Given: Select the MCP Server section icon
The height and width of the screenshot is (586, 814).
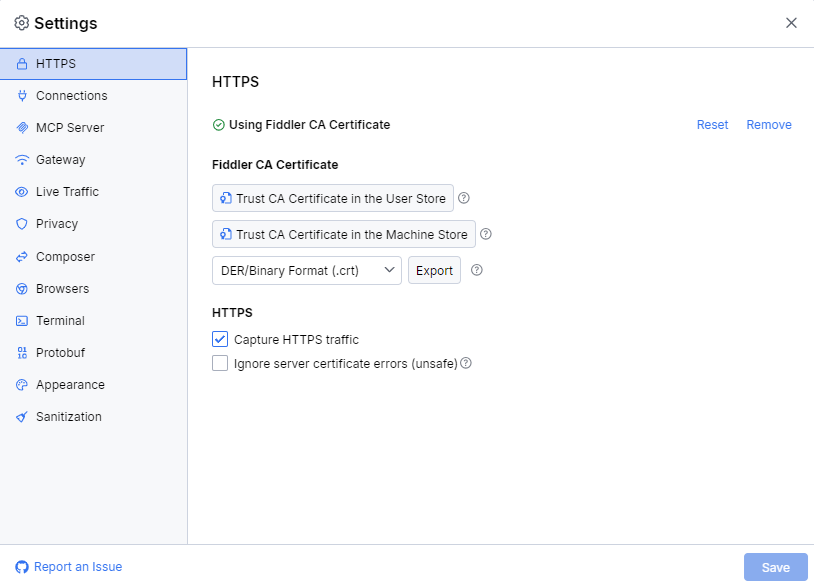Looking at the screenshot, I should tap(22, 127).
